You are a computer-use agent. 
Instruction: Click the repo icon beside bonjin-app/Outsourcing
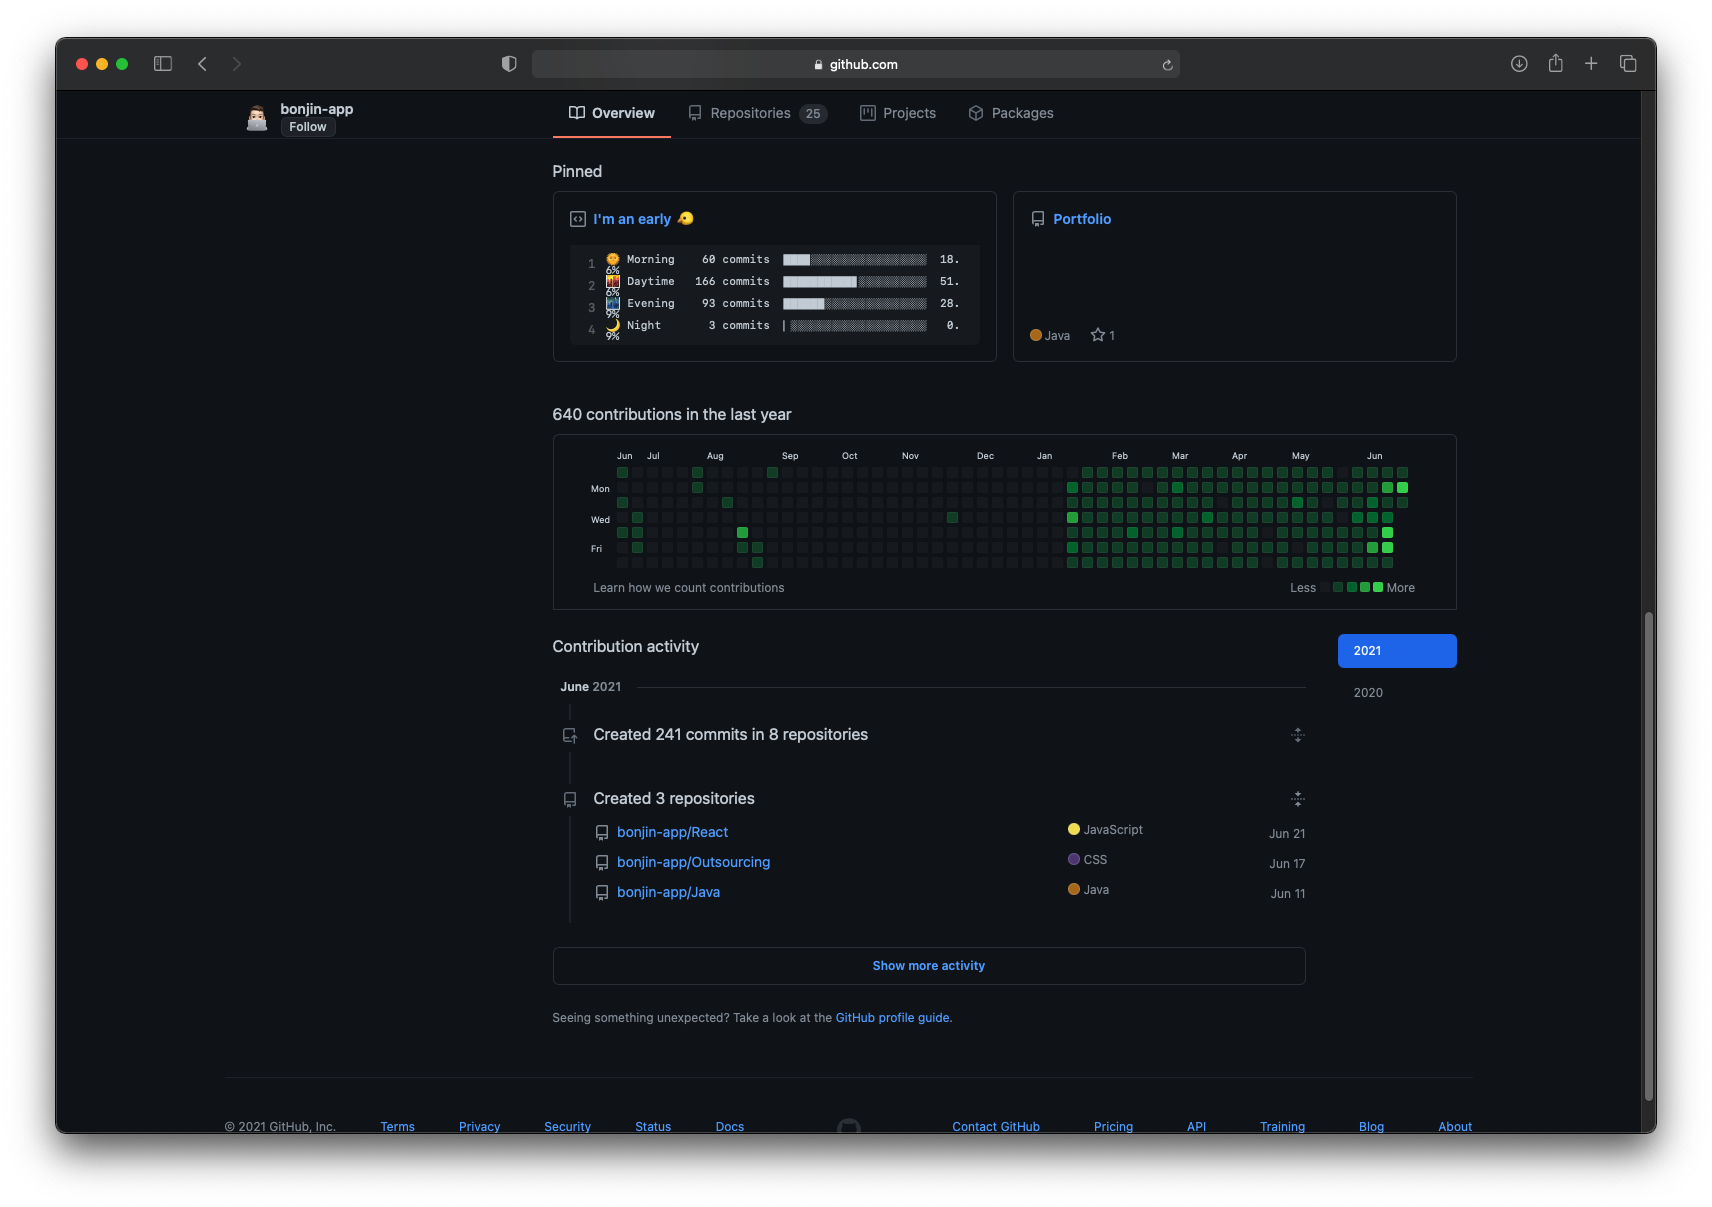click(x=602, y=863)
